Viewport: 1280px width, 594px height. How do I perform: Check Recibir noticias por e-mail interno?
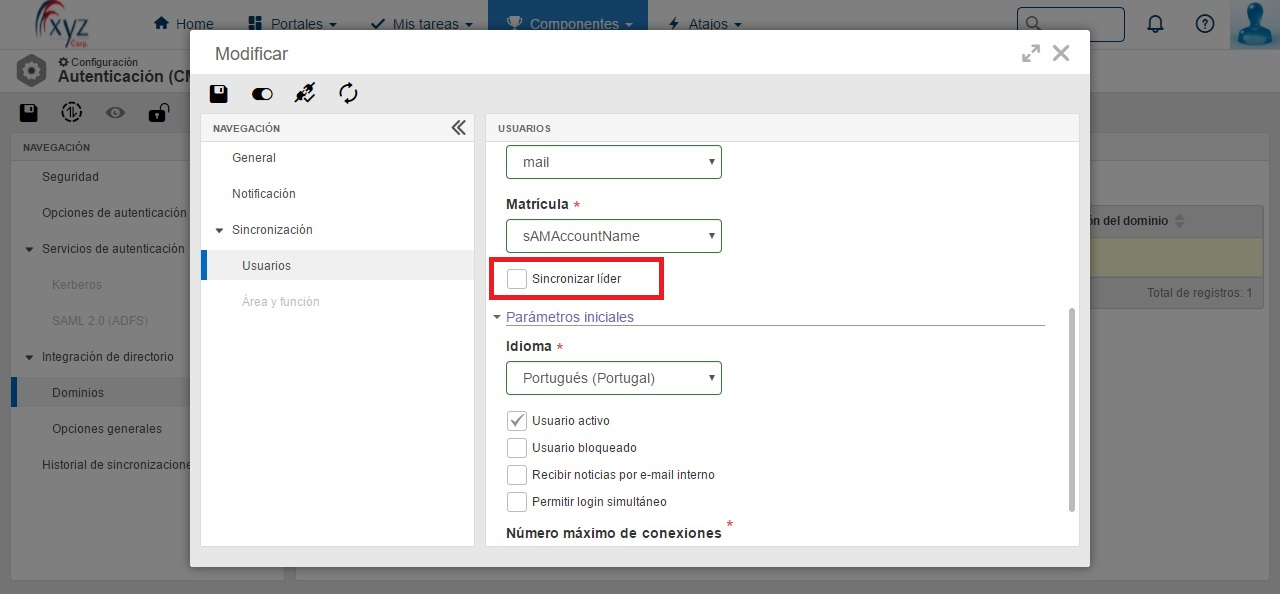(x=517, y=475)
